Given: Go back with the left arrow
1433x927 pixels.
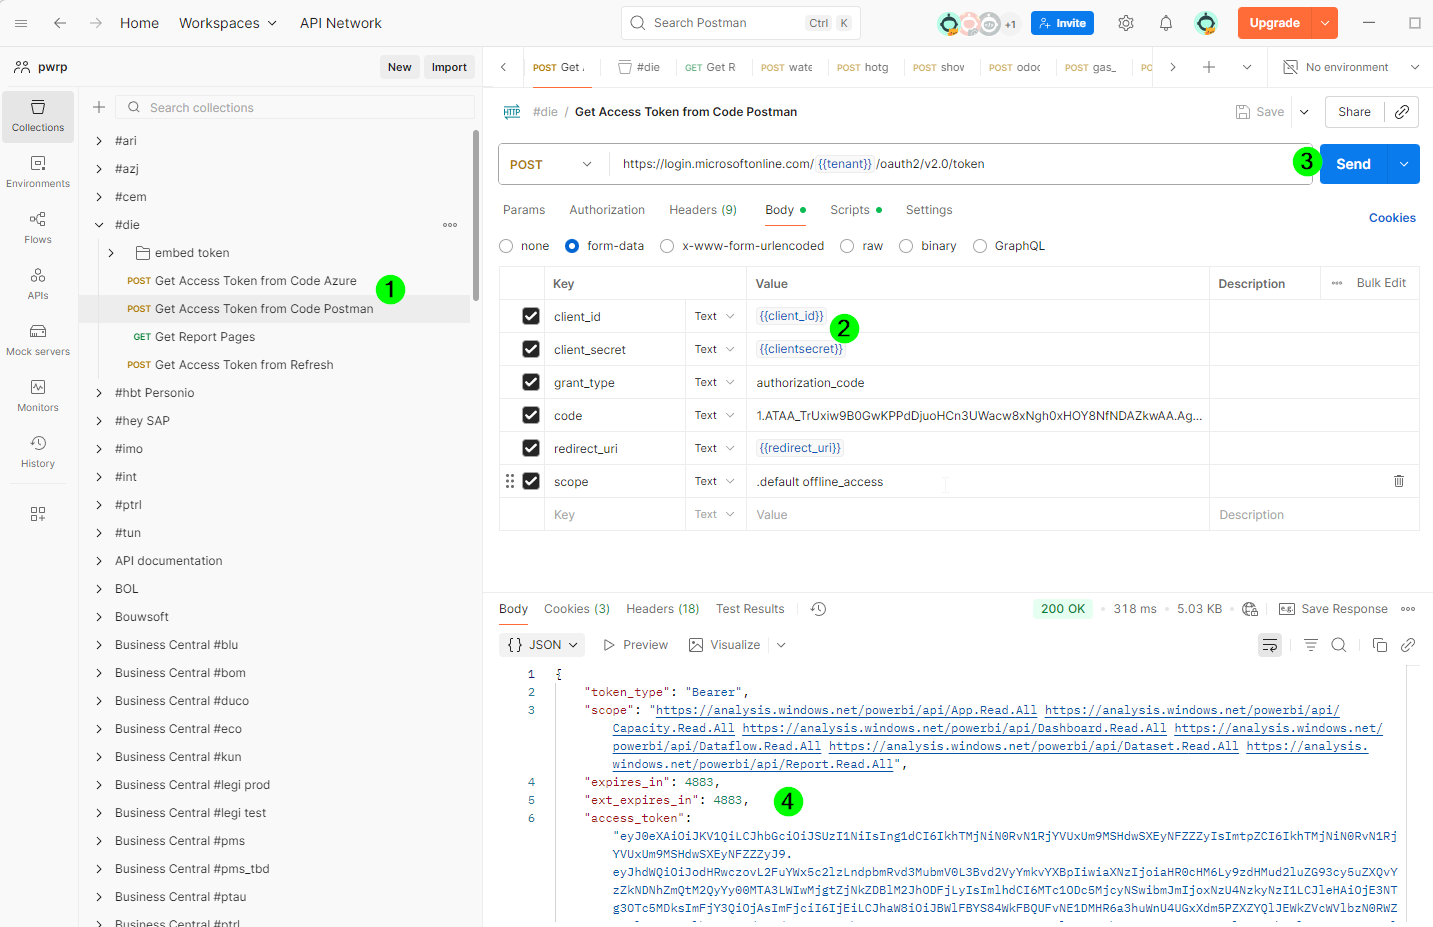Looking at the screenshot, I should tap(60, 23).
